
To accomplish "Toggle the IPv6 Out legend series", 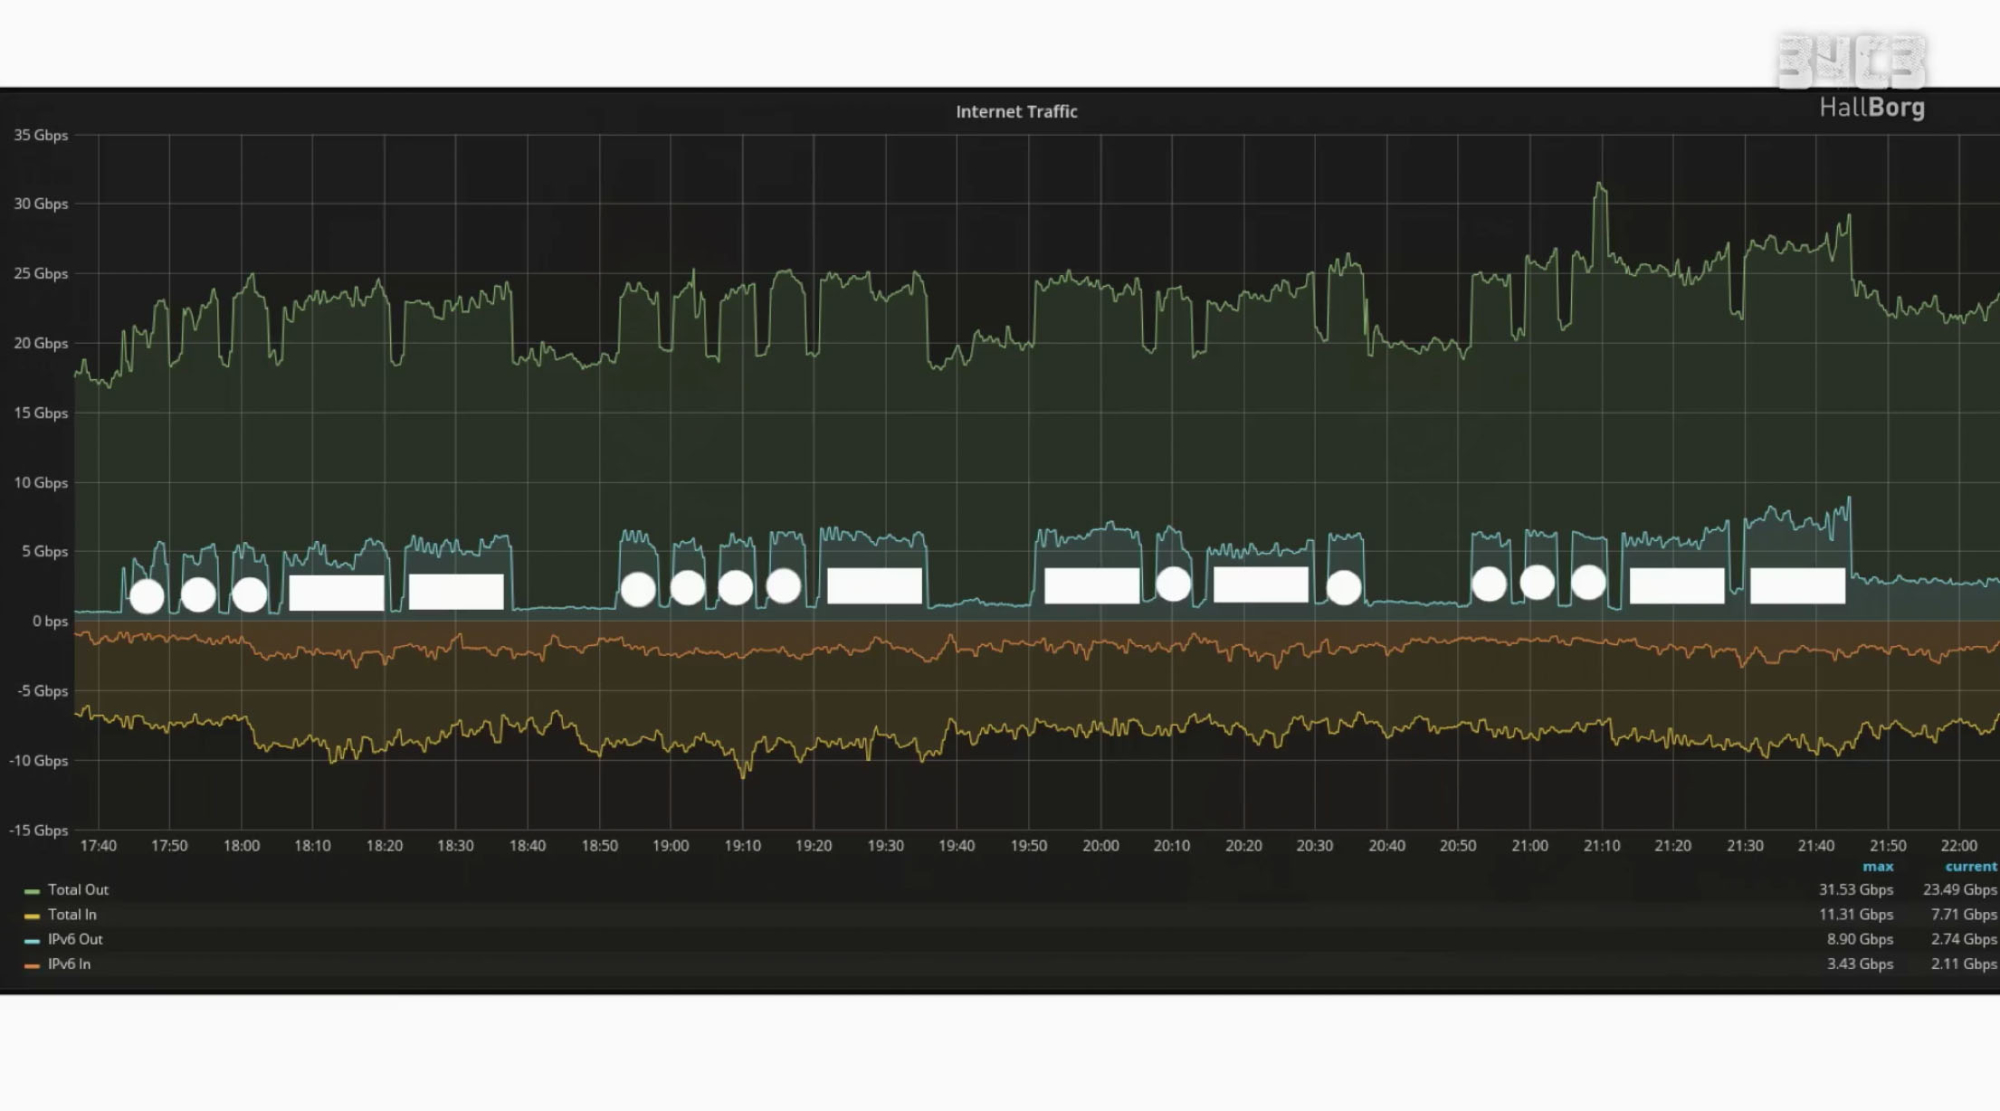I will click(x=75, y=940).
